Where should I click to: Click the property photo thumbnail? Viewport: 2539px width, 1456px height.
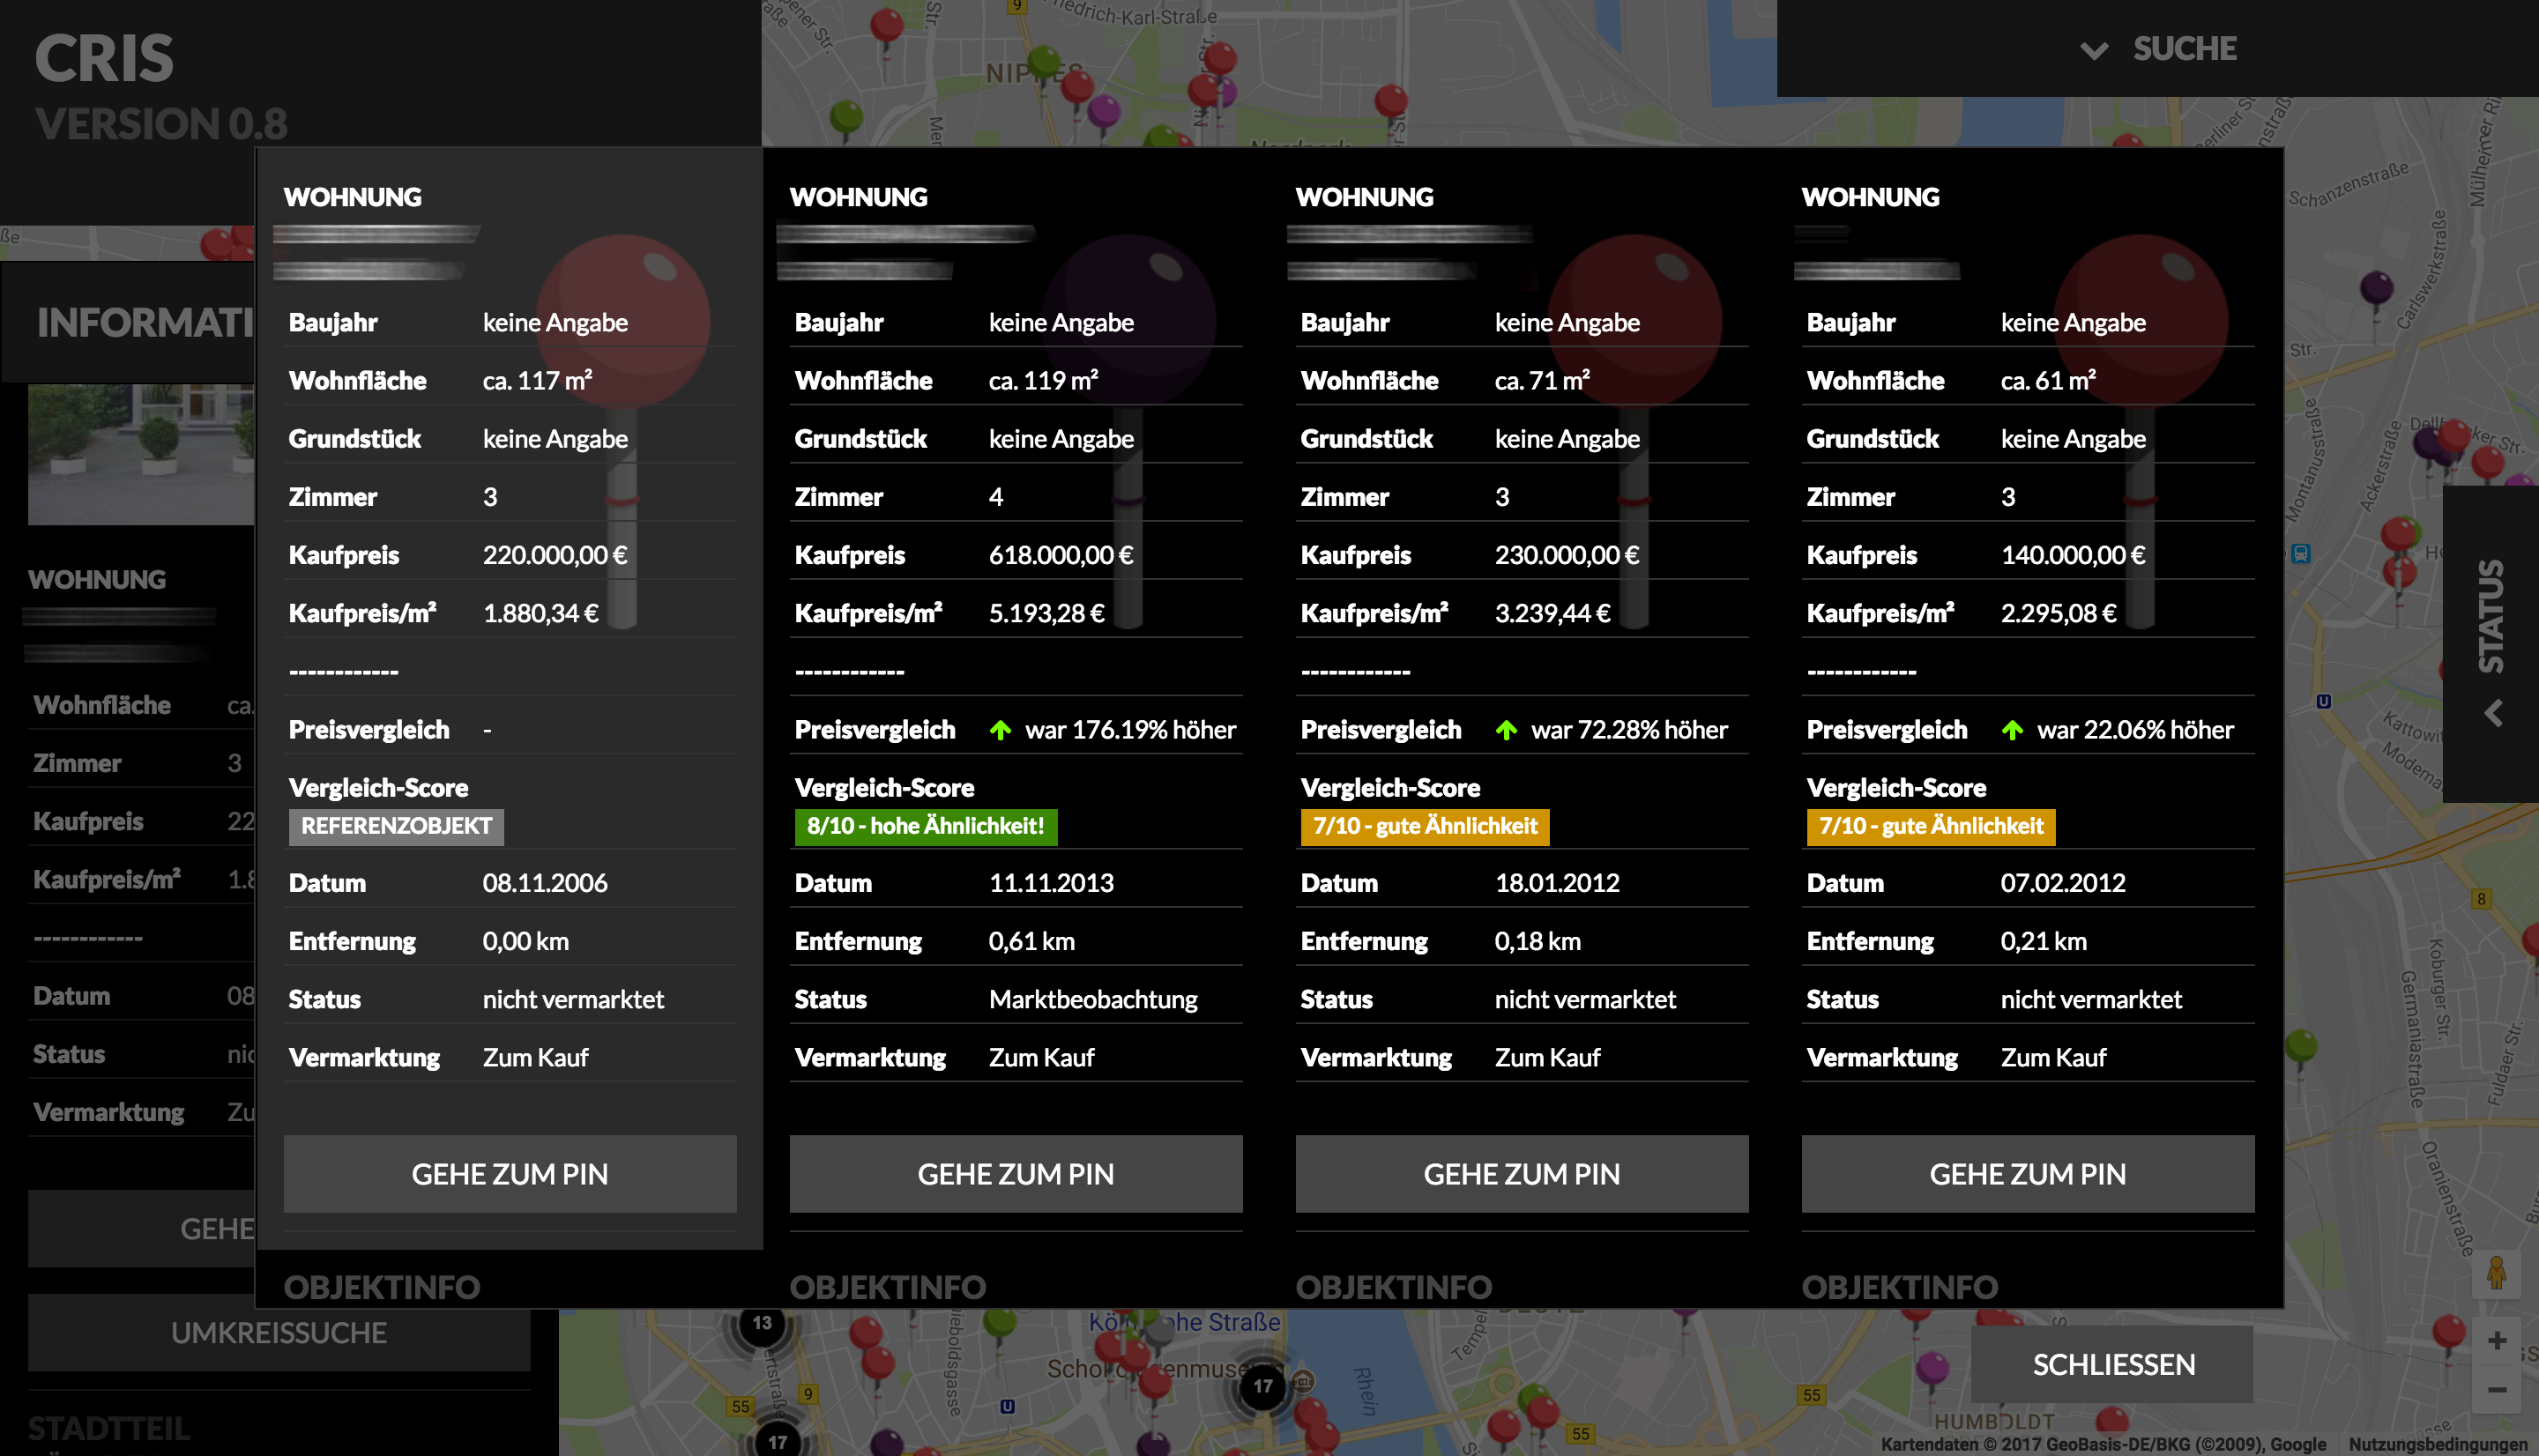click(x=140, y=455)
